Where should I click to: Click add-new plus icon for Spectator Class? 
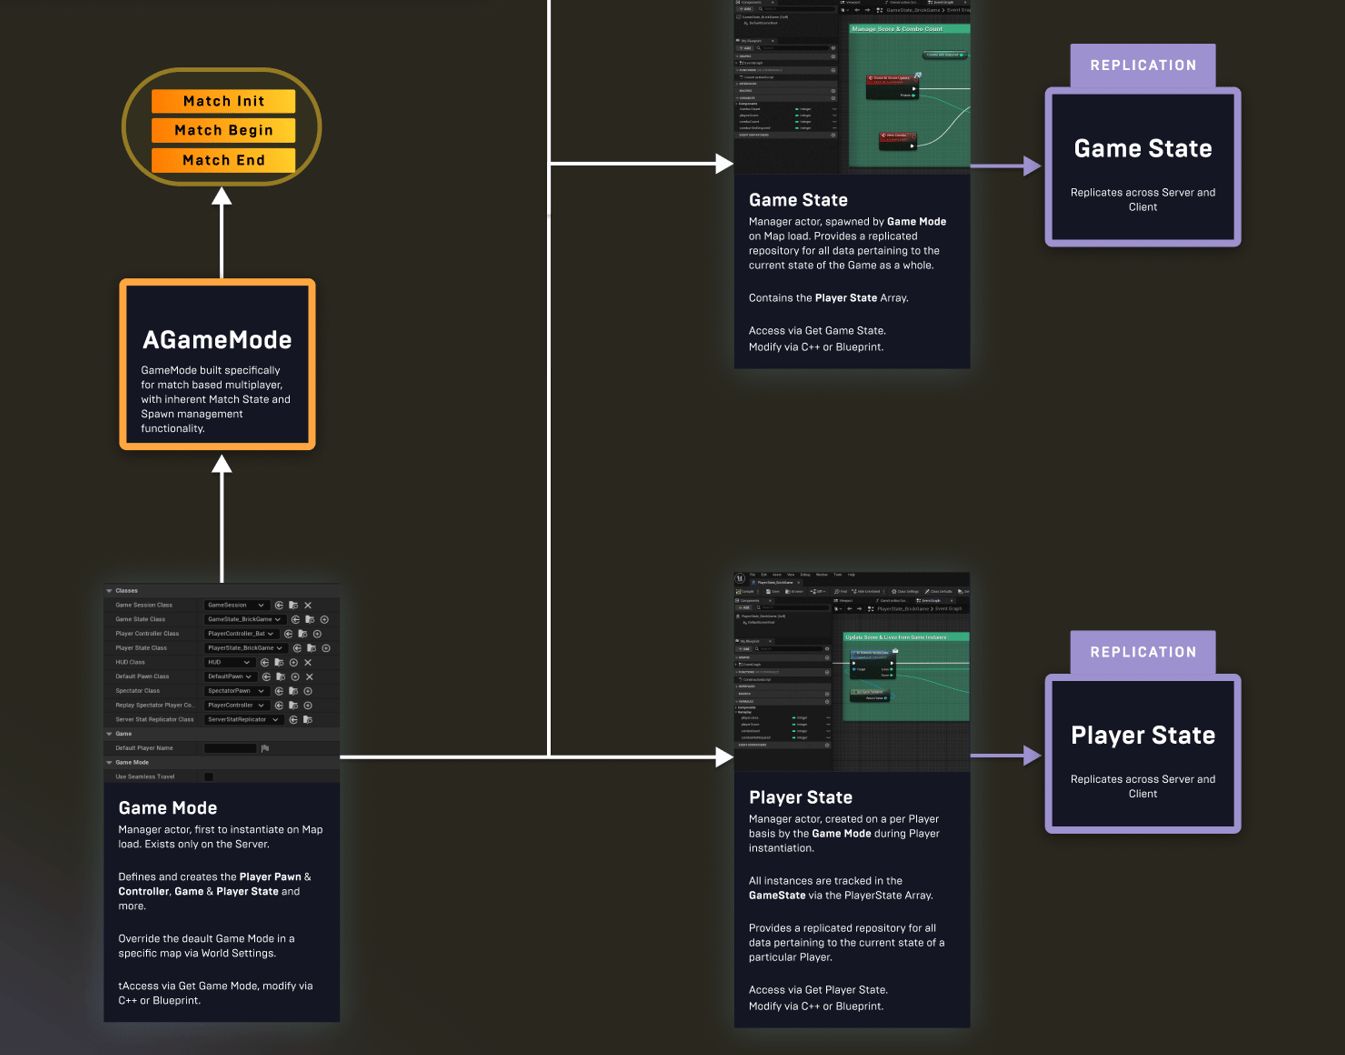tap(308, 691)
